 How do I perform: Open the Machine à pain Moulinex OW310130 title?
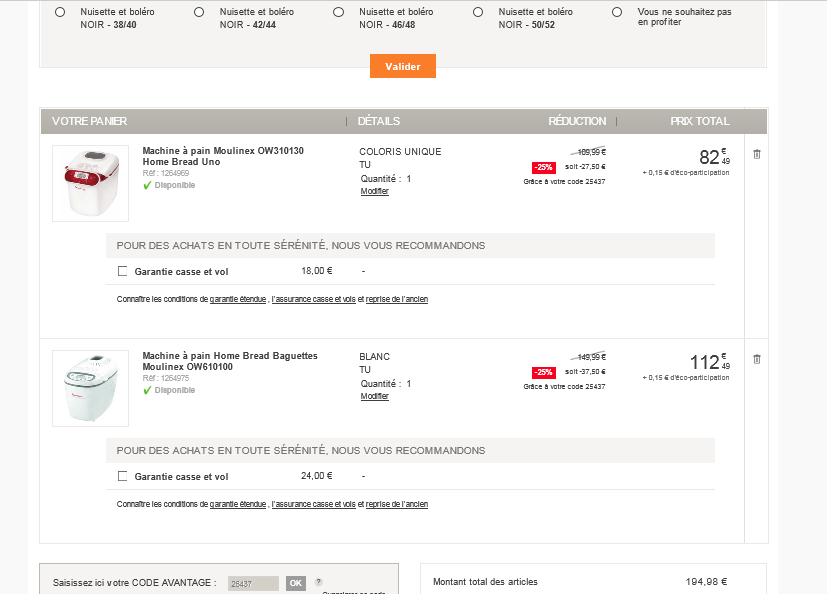[222, 156]
